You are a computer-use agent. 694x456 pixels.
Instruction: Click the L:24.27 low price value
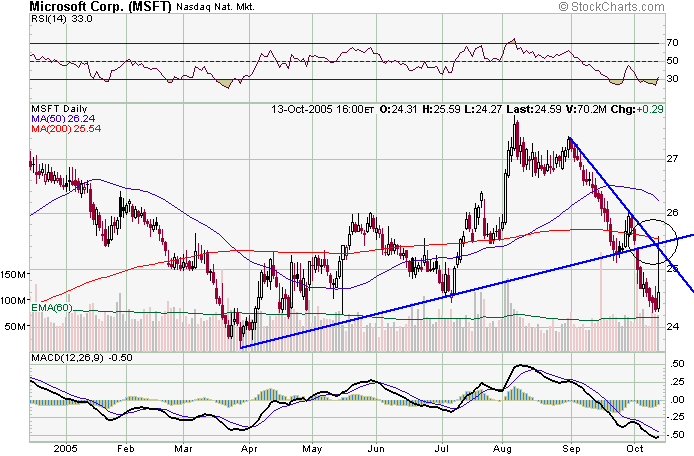click(483, 109)
